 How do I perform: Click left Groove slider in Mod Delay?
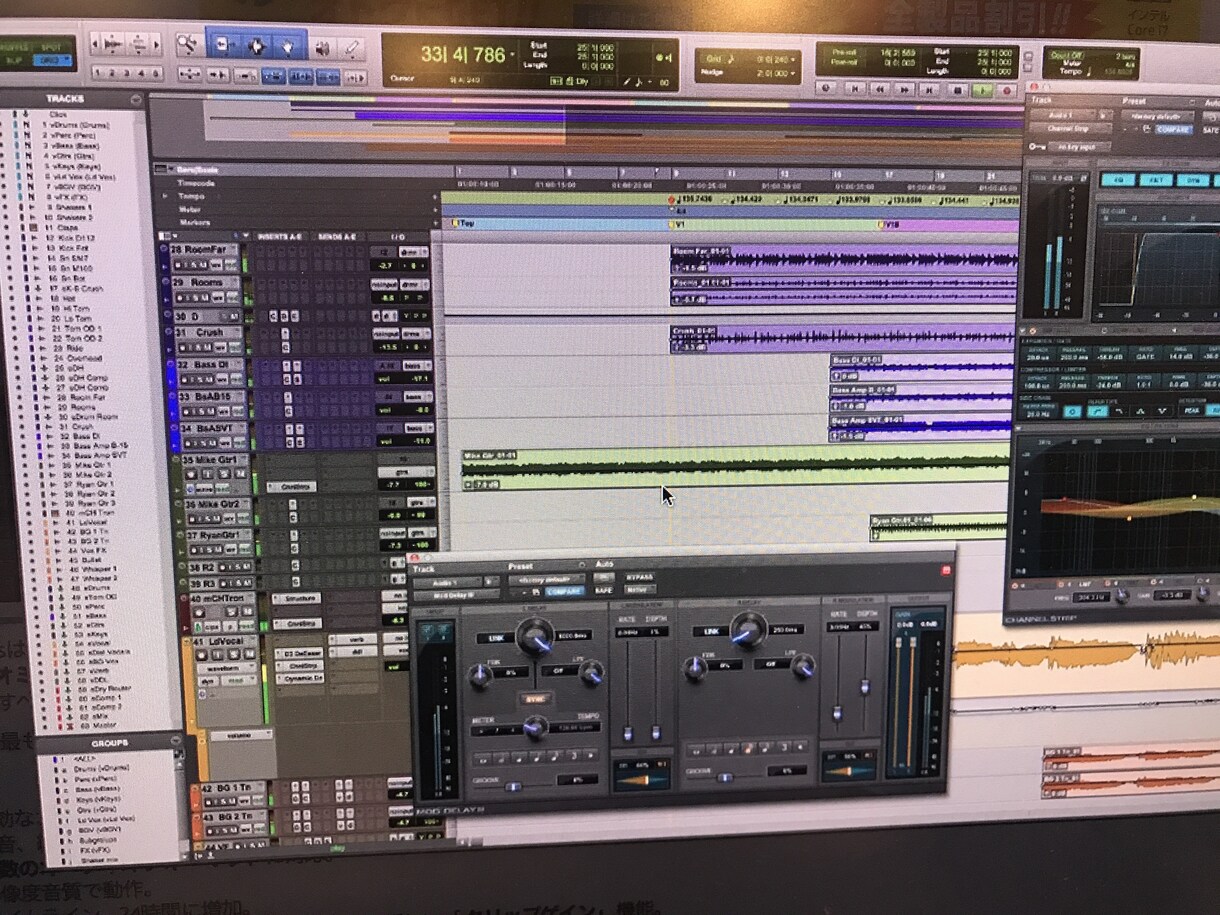[514, 787]
